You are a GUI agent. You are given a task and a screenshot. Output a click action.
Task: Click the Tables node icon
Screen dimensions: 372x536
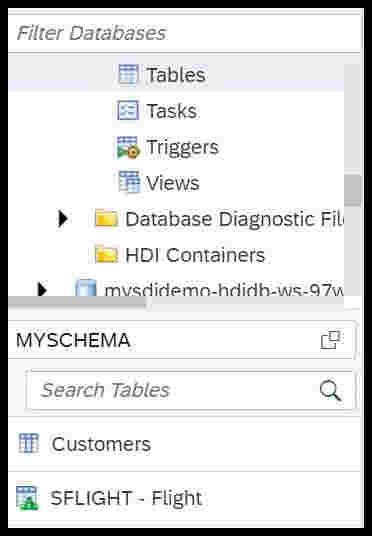click(x=128, y=74)
